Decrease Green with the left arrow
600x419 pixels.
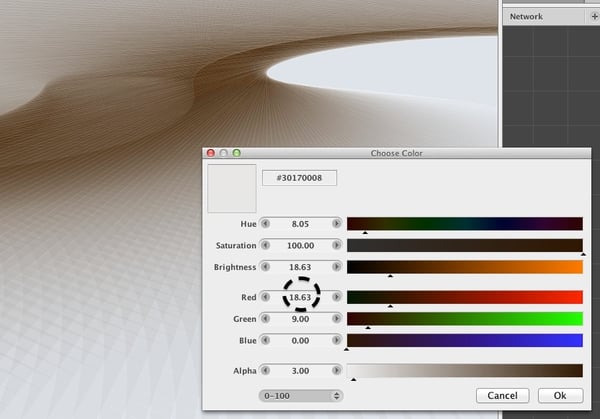click(265, 319)
